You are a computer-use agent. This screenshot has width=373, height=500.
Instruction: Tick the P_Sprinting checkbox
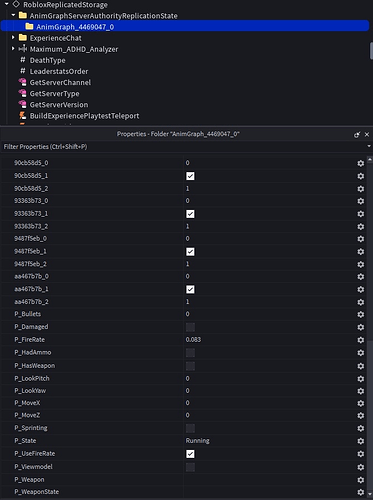[x=190, y=428]
